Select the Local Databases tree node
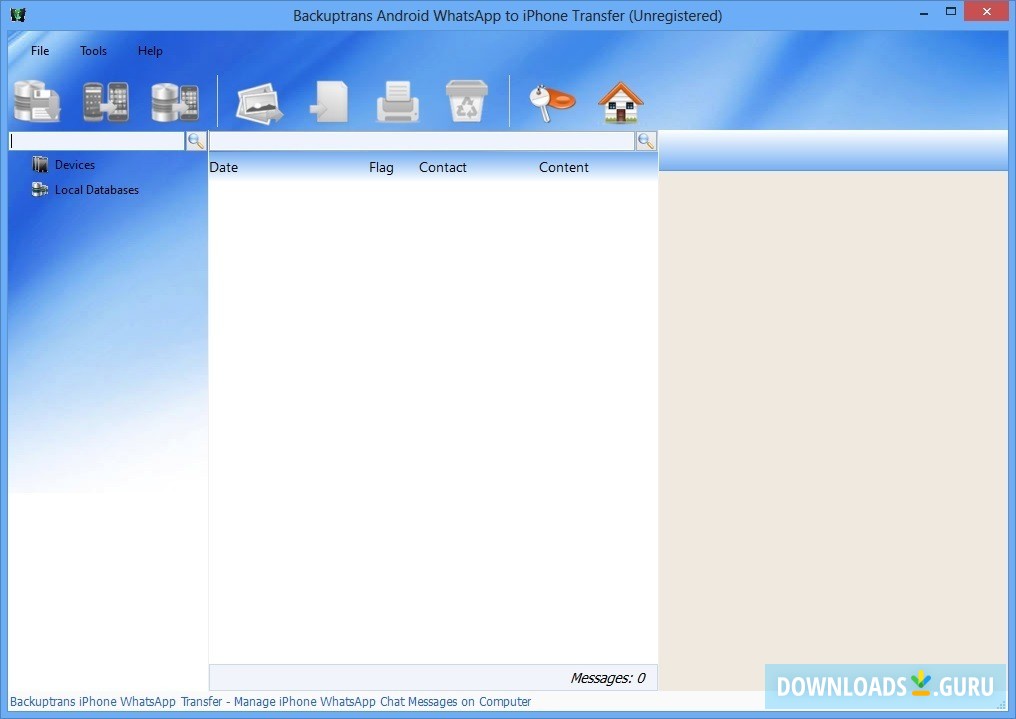The image size is (1016, 719). (x=97, y=190)
